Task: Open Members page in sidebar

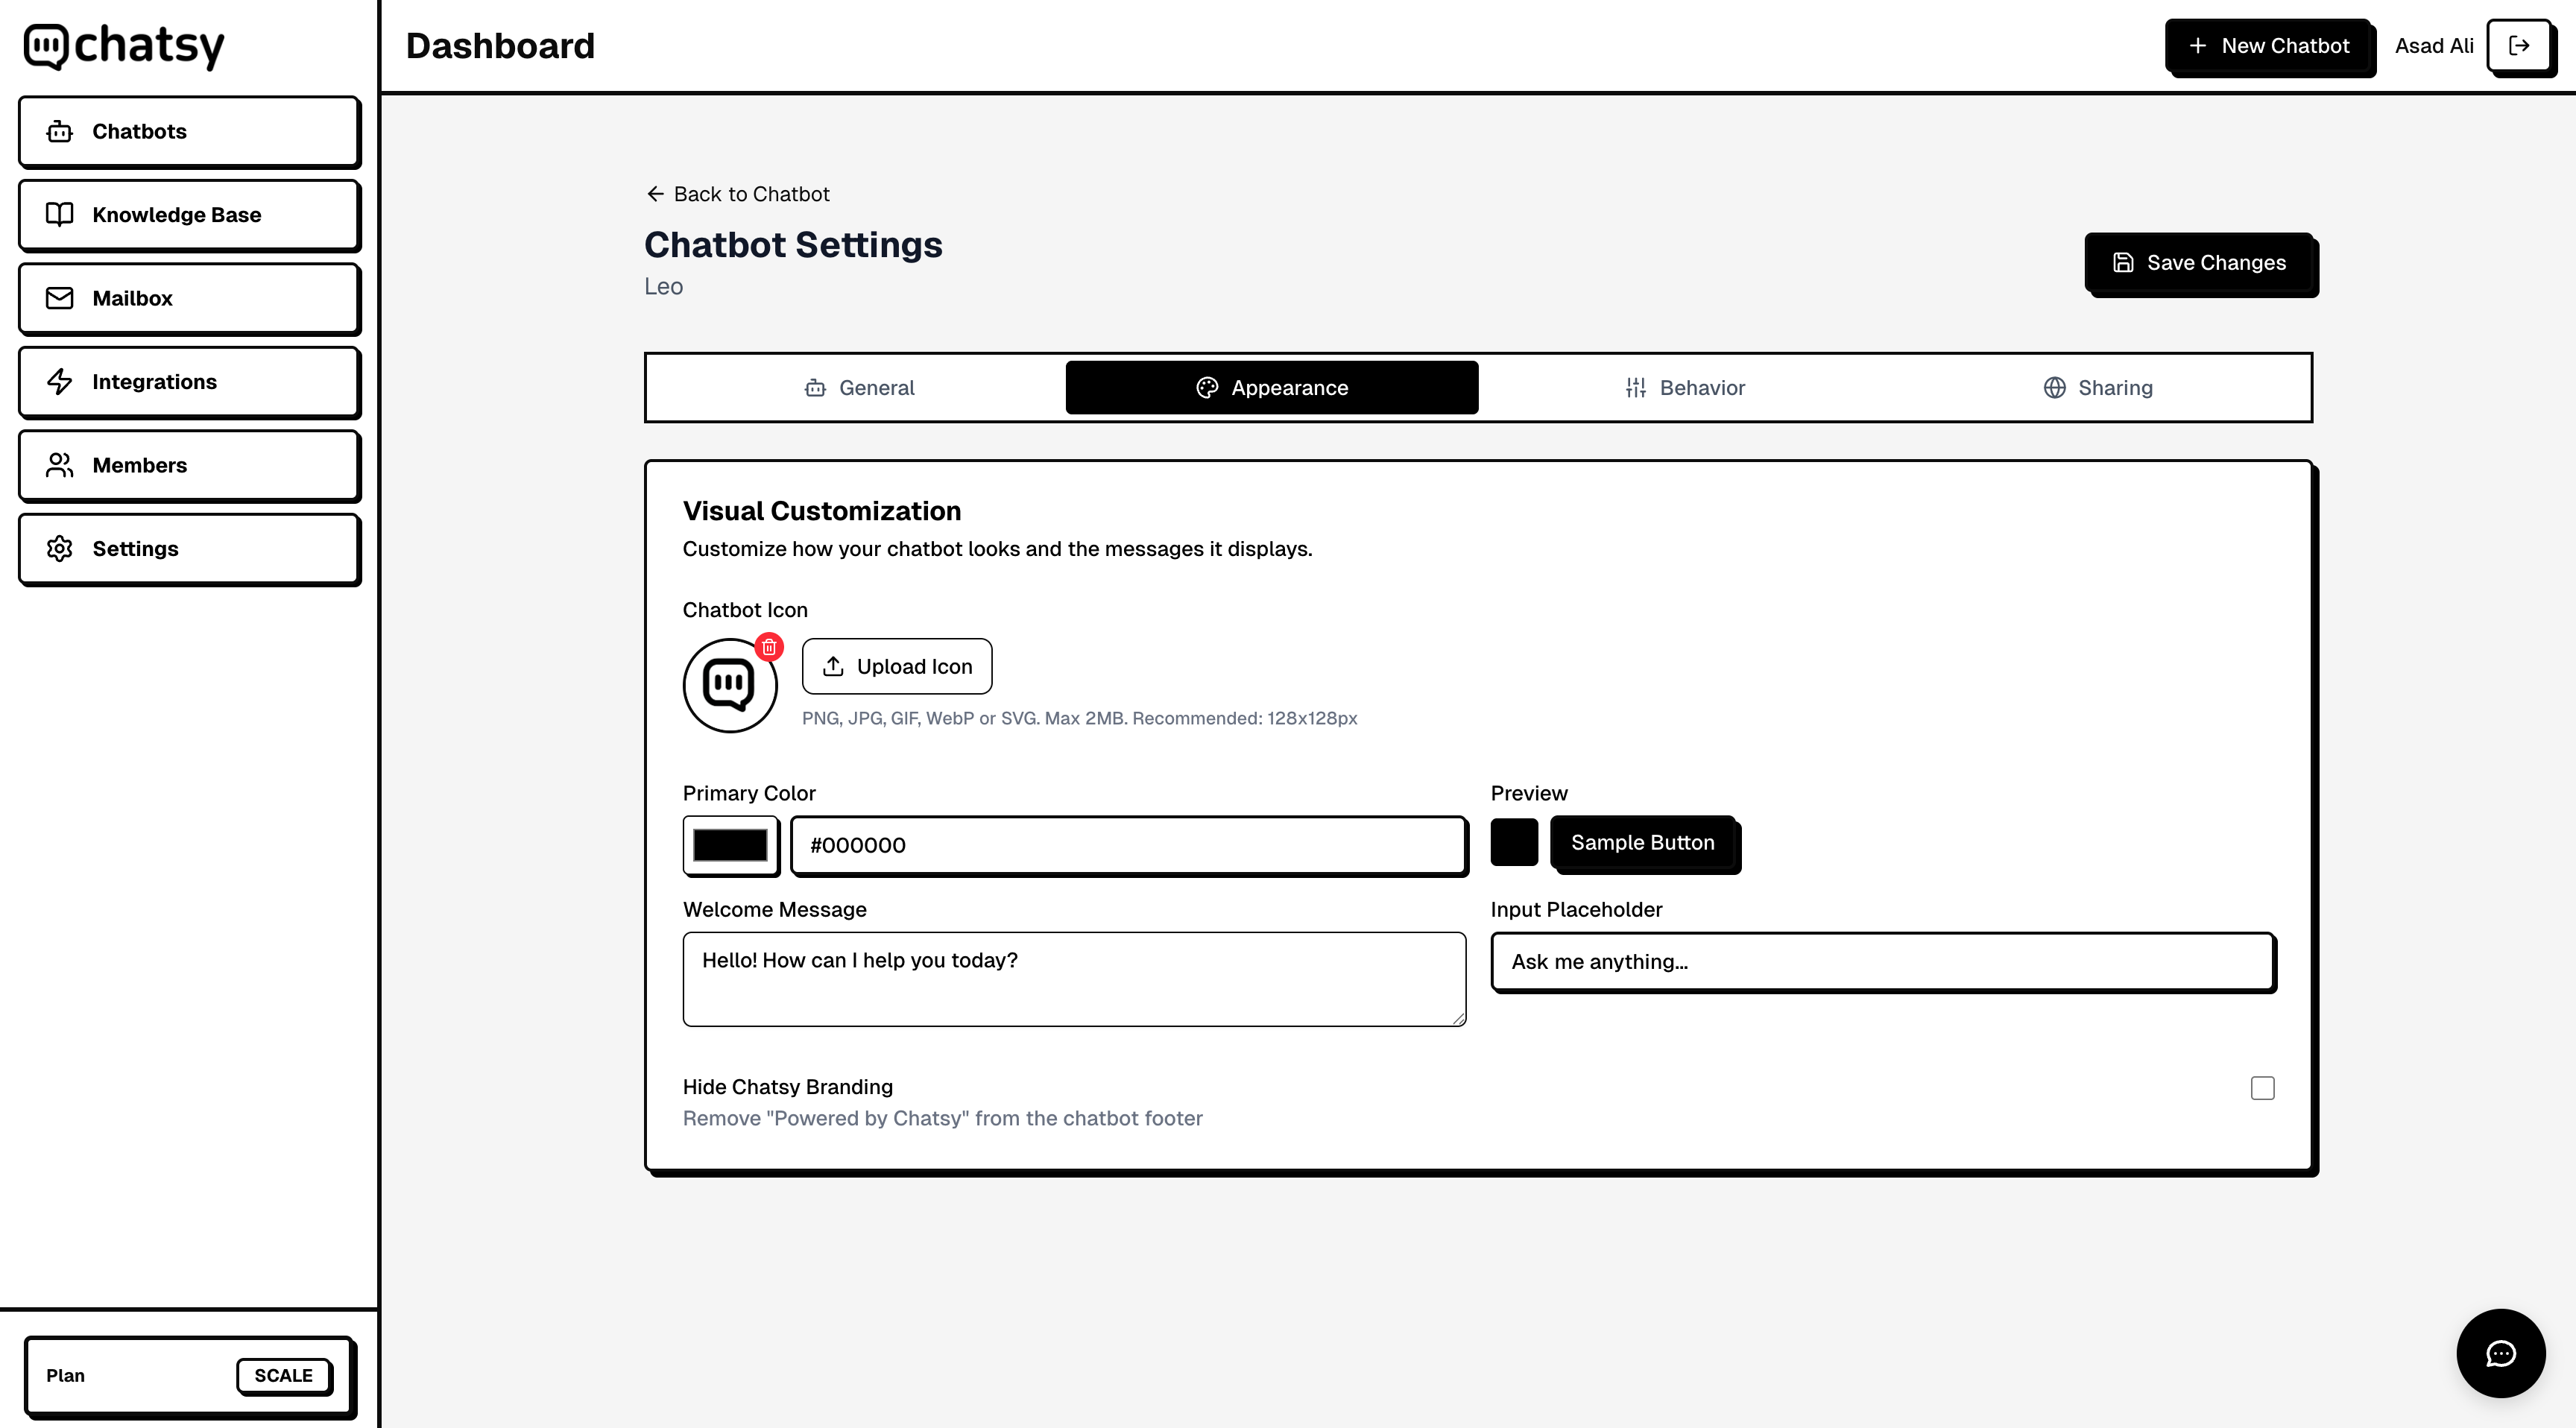Action: [x=189, y=465]
